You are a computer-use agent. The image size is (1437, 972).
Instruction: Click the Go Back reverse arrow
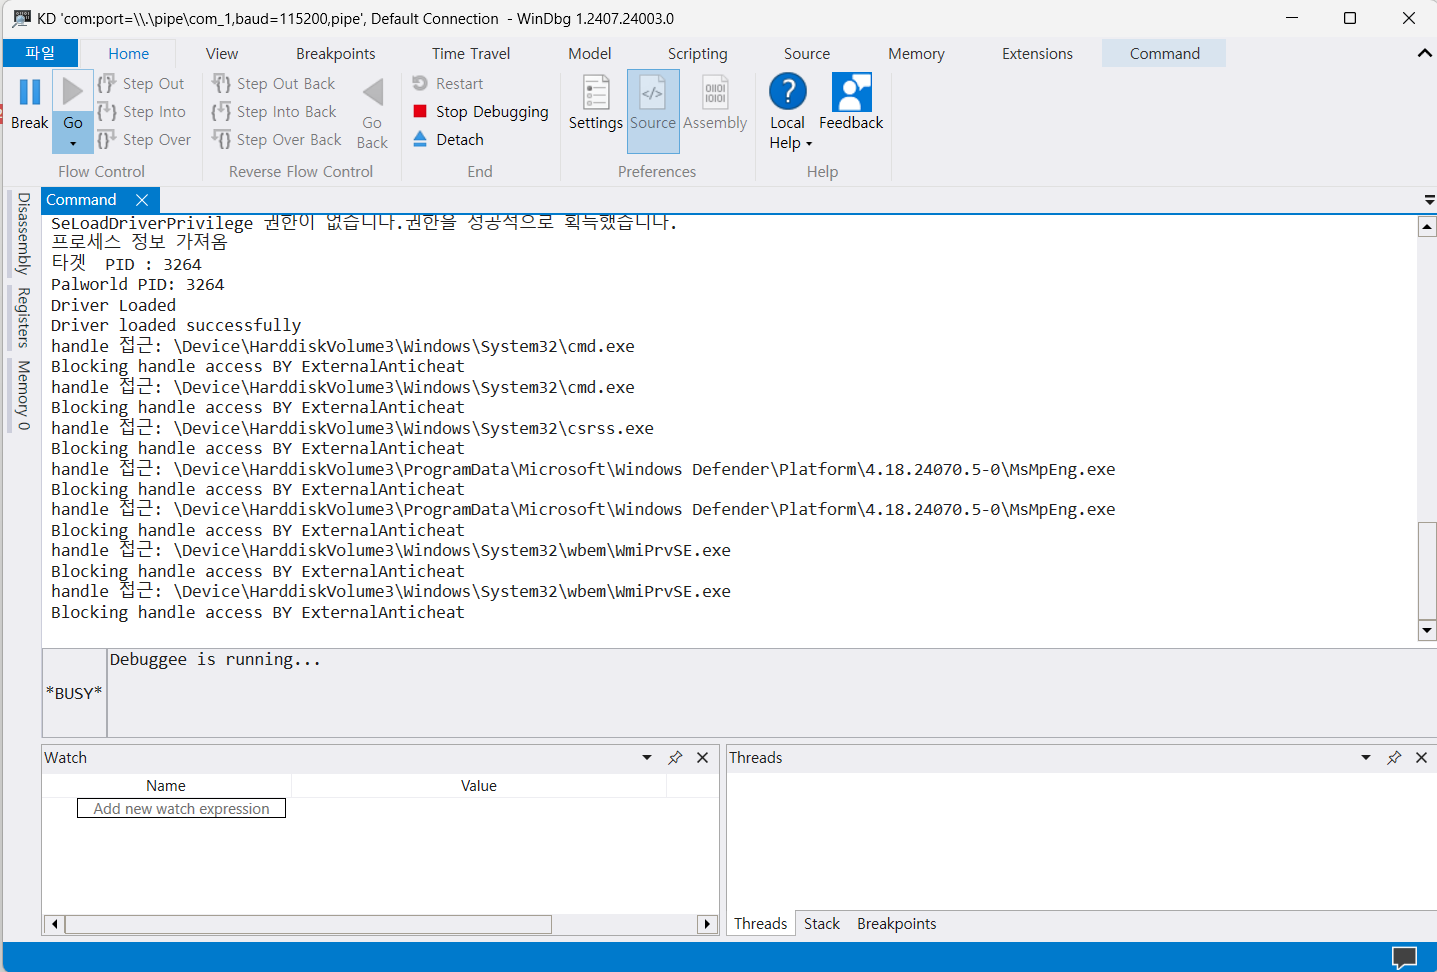[373, 92]
